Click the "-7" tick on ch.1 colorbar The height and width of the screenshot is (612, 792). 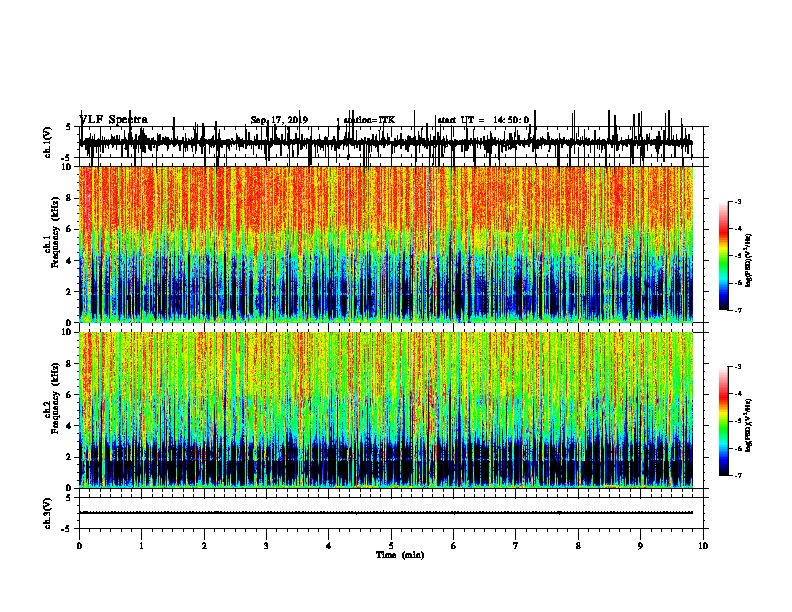pyautogui.click(x=737, y=310)
